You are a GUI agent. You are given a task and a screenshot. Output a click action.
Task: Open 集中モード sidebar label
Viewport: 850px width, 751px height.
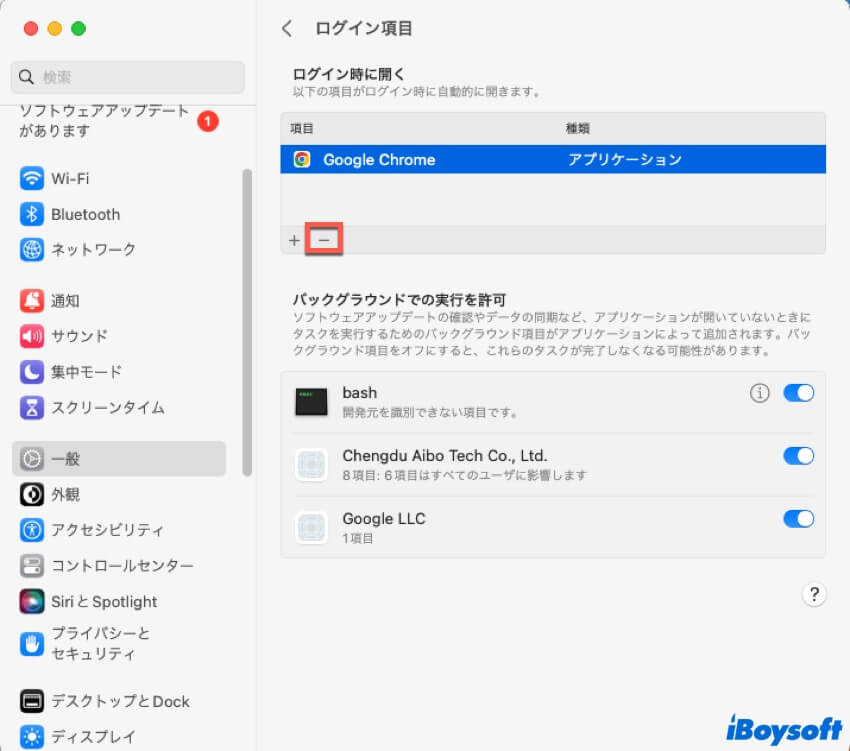(x=86, y=372)
